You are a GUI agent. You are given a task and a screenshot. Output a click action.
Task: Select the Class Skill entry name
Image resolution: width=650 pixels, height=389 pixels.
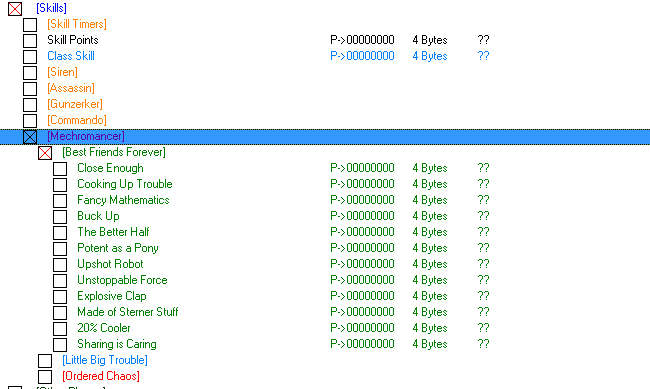[71, 56]
